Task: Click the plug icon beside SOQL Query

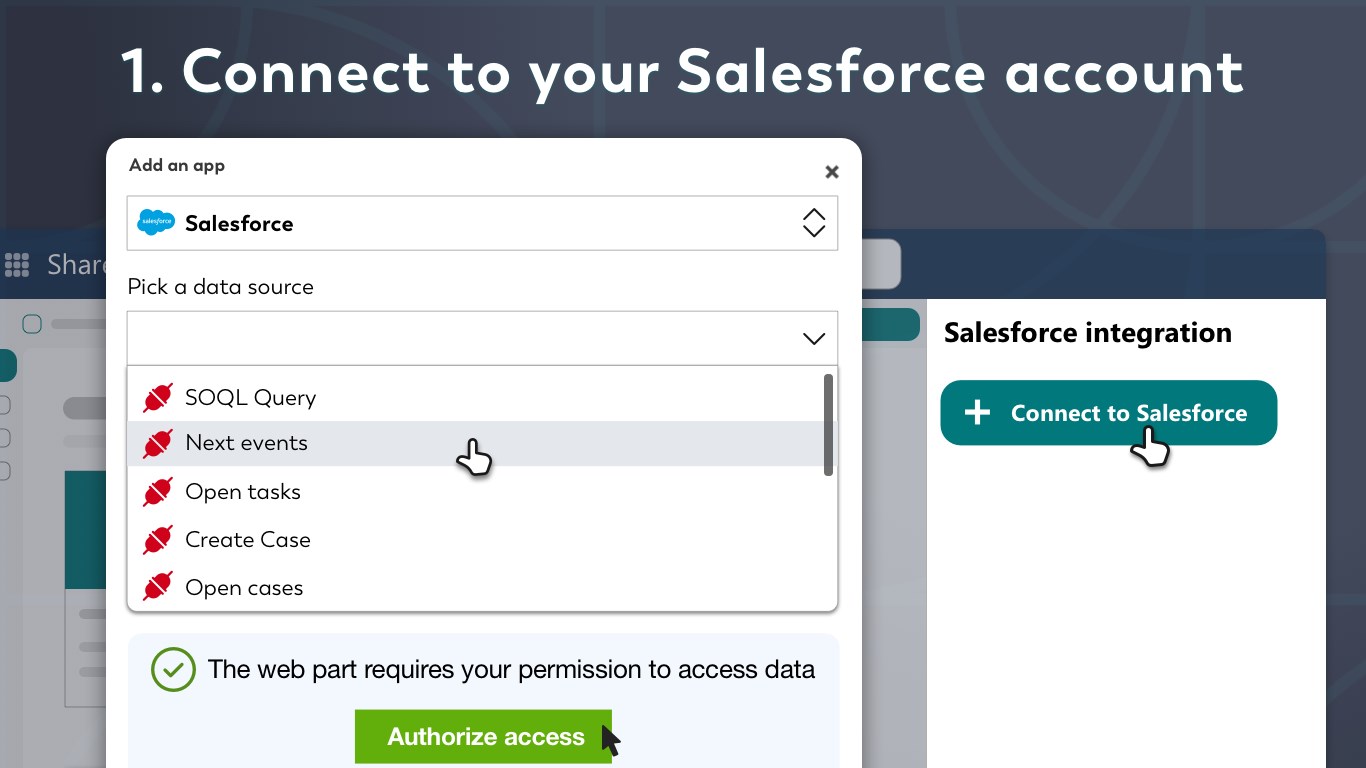Action: [x=158, y=398]
